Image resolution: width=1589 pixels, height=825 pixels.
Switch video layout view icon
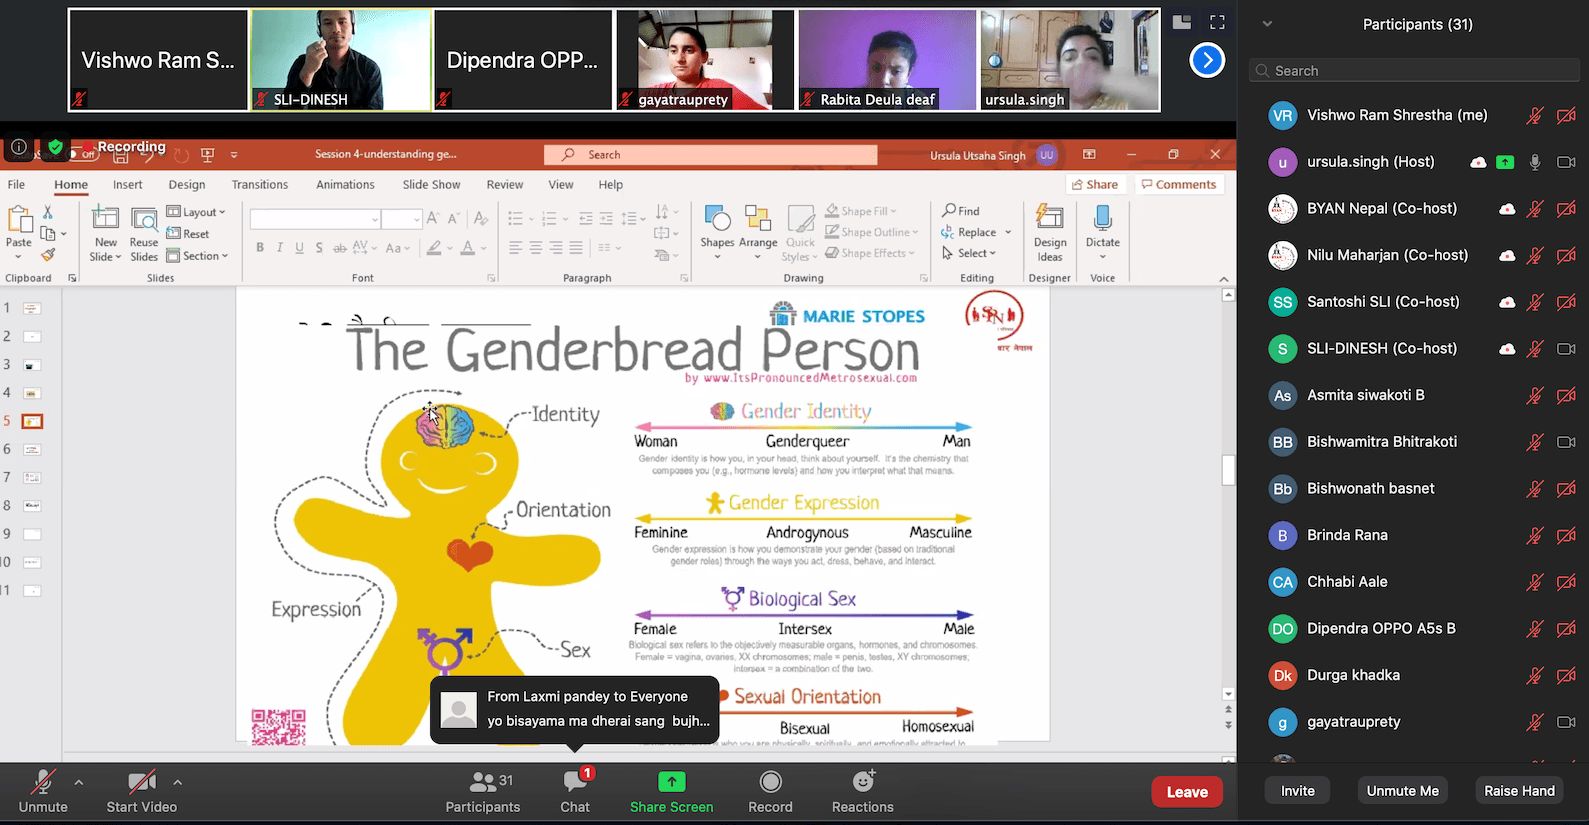1182,22
